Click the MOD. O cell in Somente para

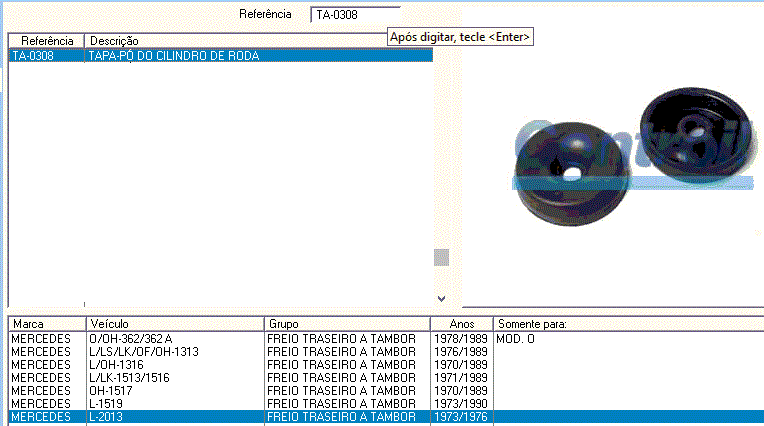[516, 339]
